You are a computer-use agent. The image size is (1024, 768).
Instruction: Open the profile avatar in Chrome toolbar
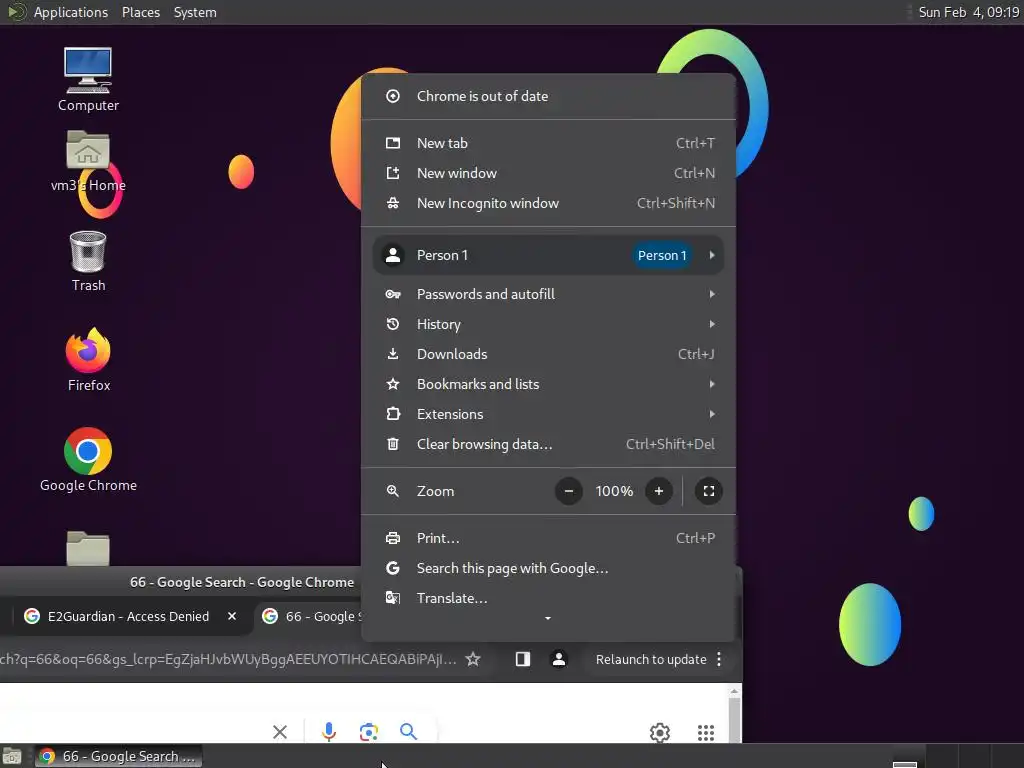(559, 660)
